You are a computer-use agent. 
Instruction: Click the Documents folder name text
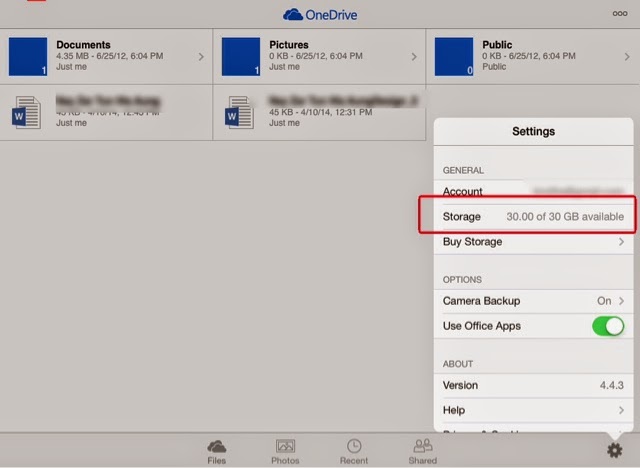tap(83, 44)
